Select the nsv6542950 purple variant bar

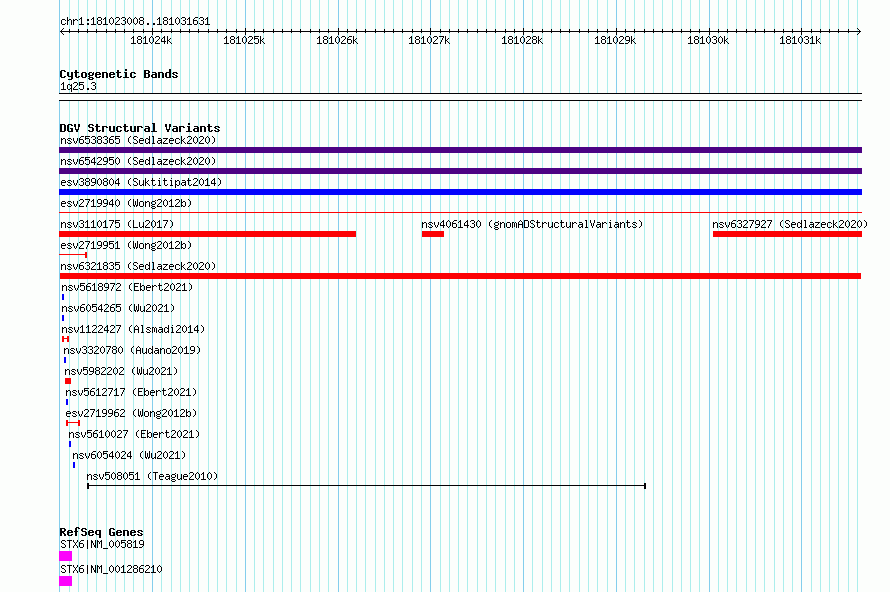[x=460, y=171]
